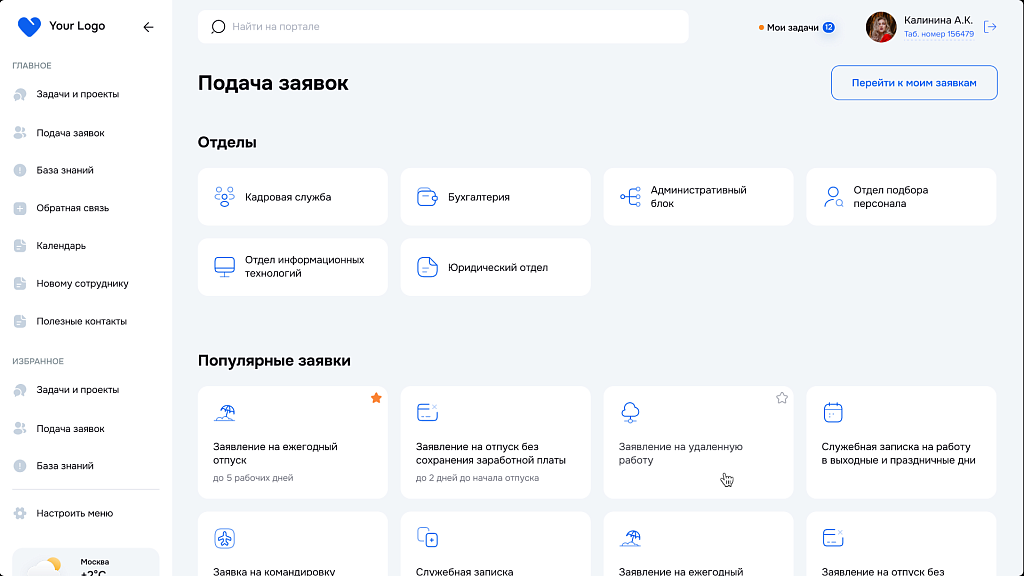
Task: Unfavorite Заявление на ежегодный отпуск via orange star
Action: [376, 397]
